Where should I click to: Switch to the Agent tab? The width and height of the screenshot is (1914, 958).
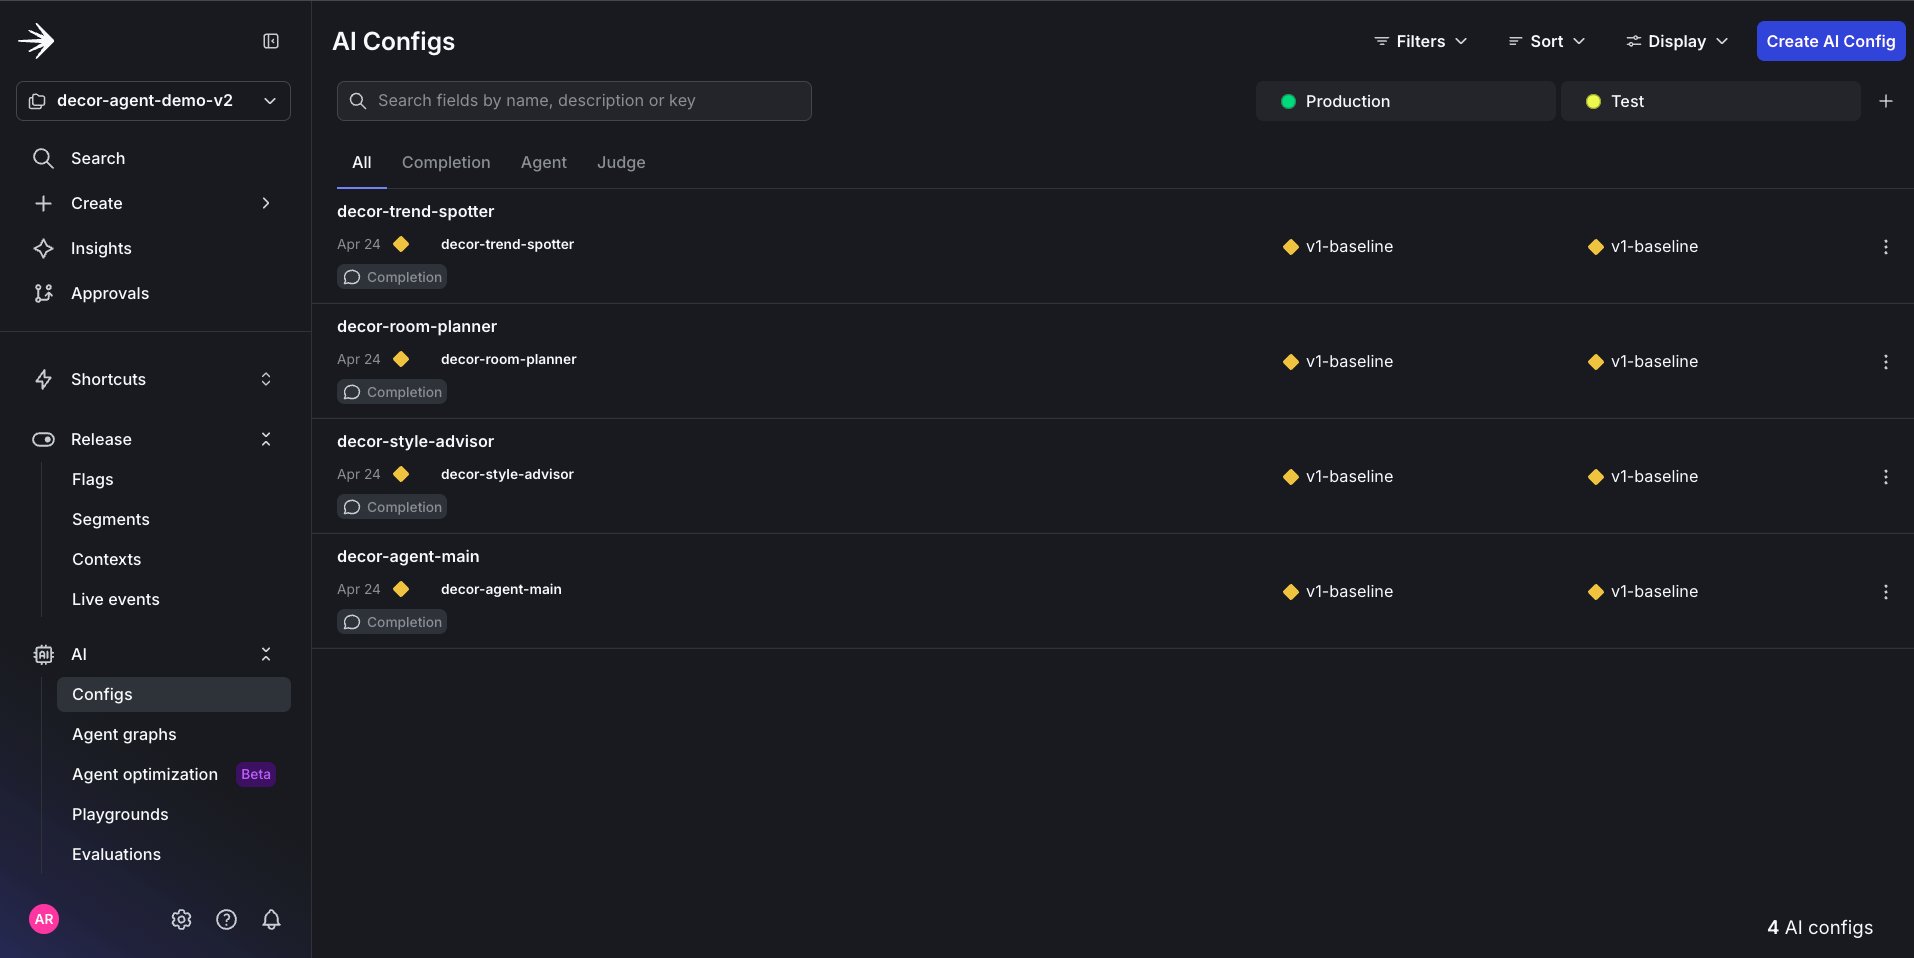click(544, 162)
